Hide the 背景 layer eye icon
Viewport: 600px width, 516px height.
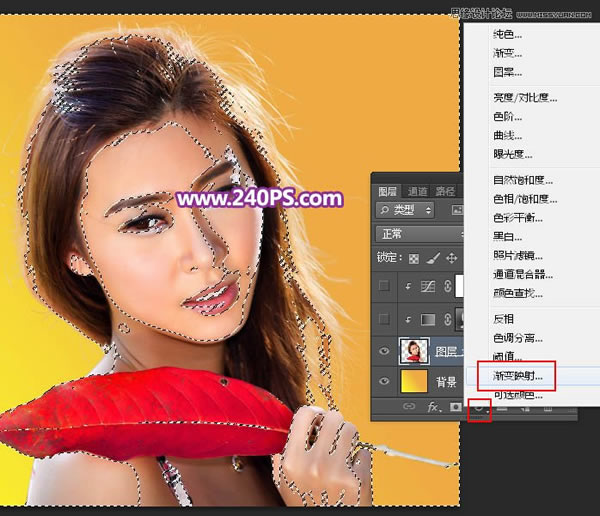[x=384, y=381]
